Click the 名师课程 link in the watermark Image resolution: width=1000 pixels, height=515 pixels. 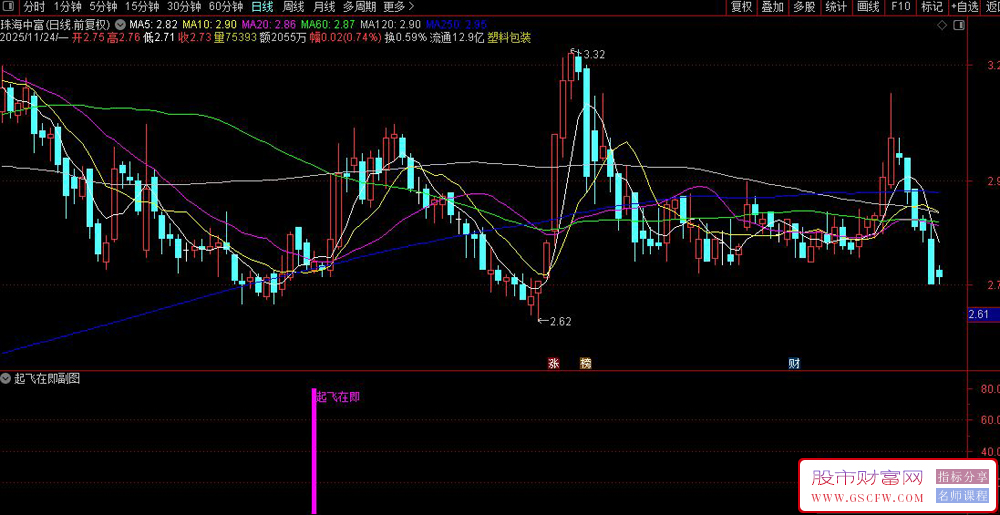[962, 496]
